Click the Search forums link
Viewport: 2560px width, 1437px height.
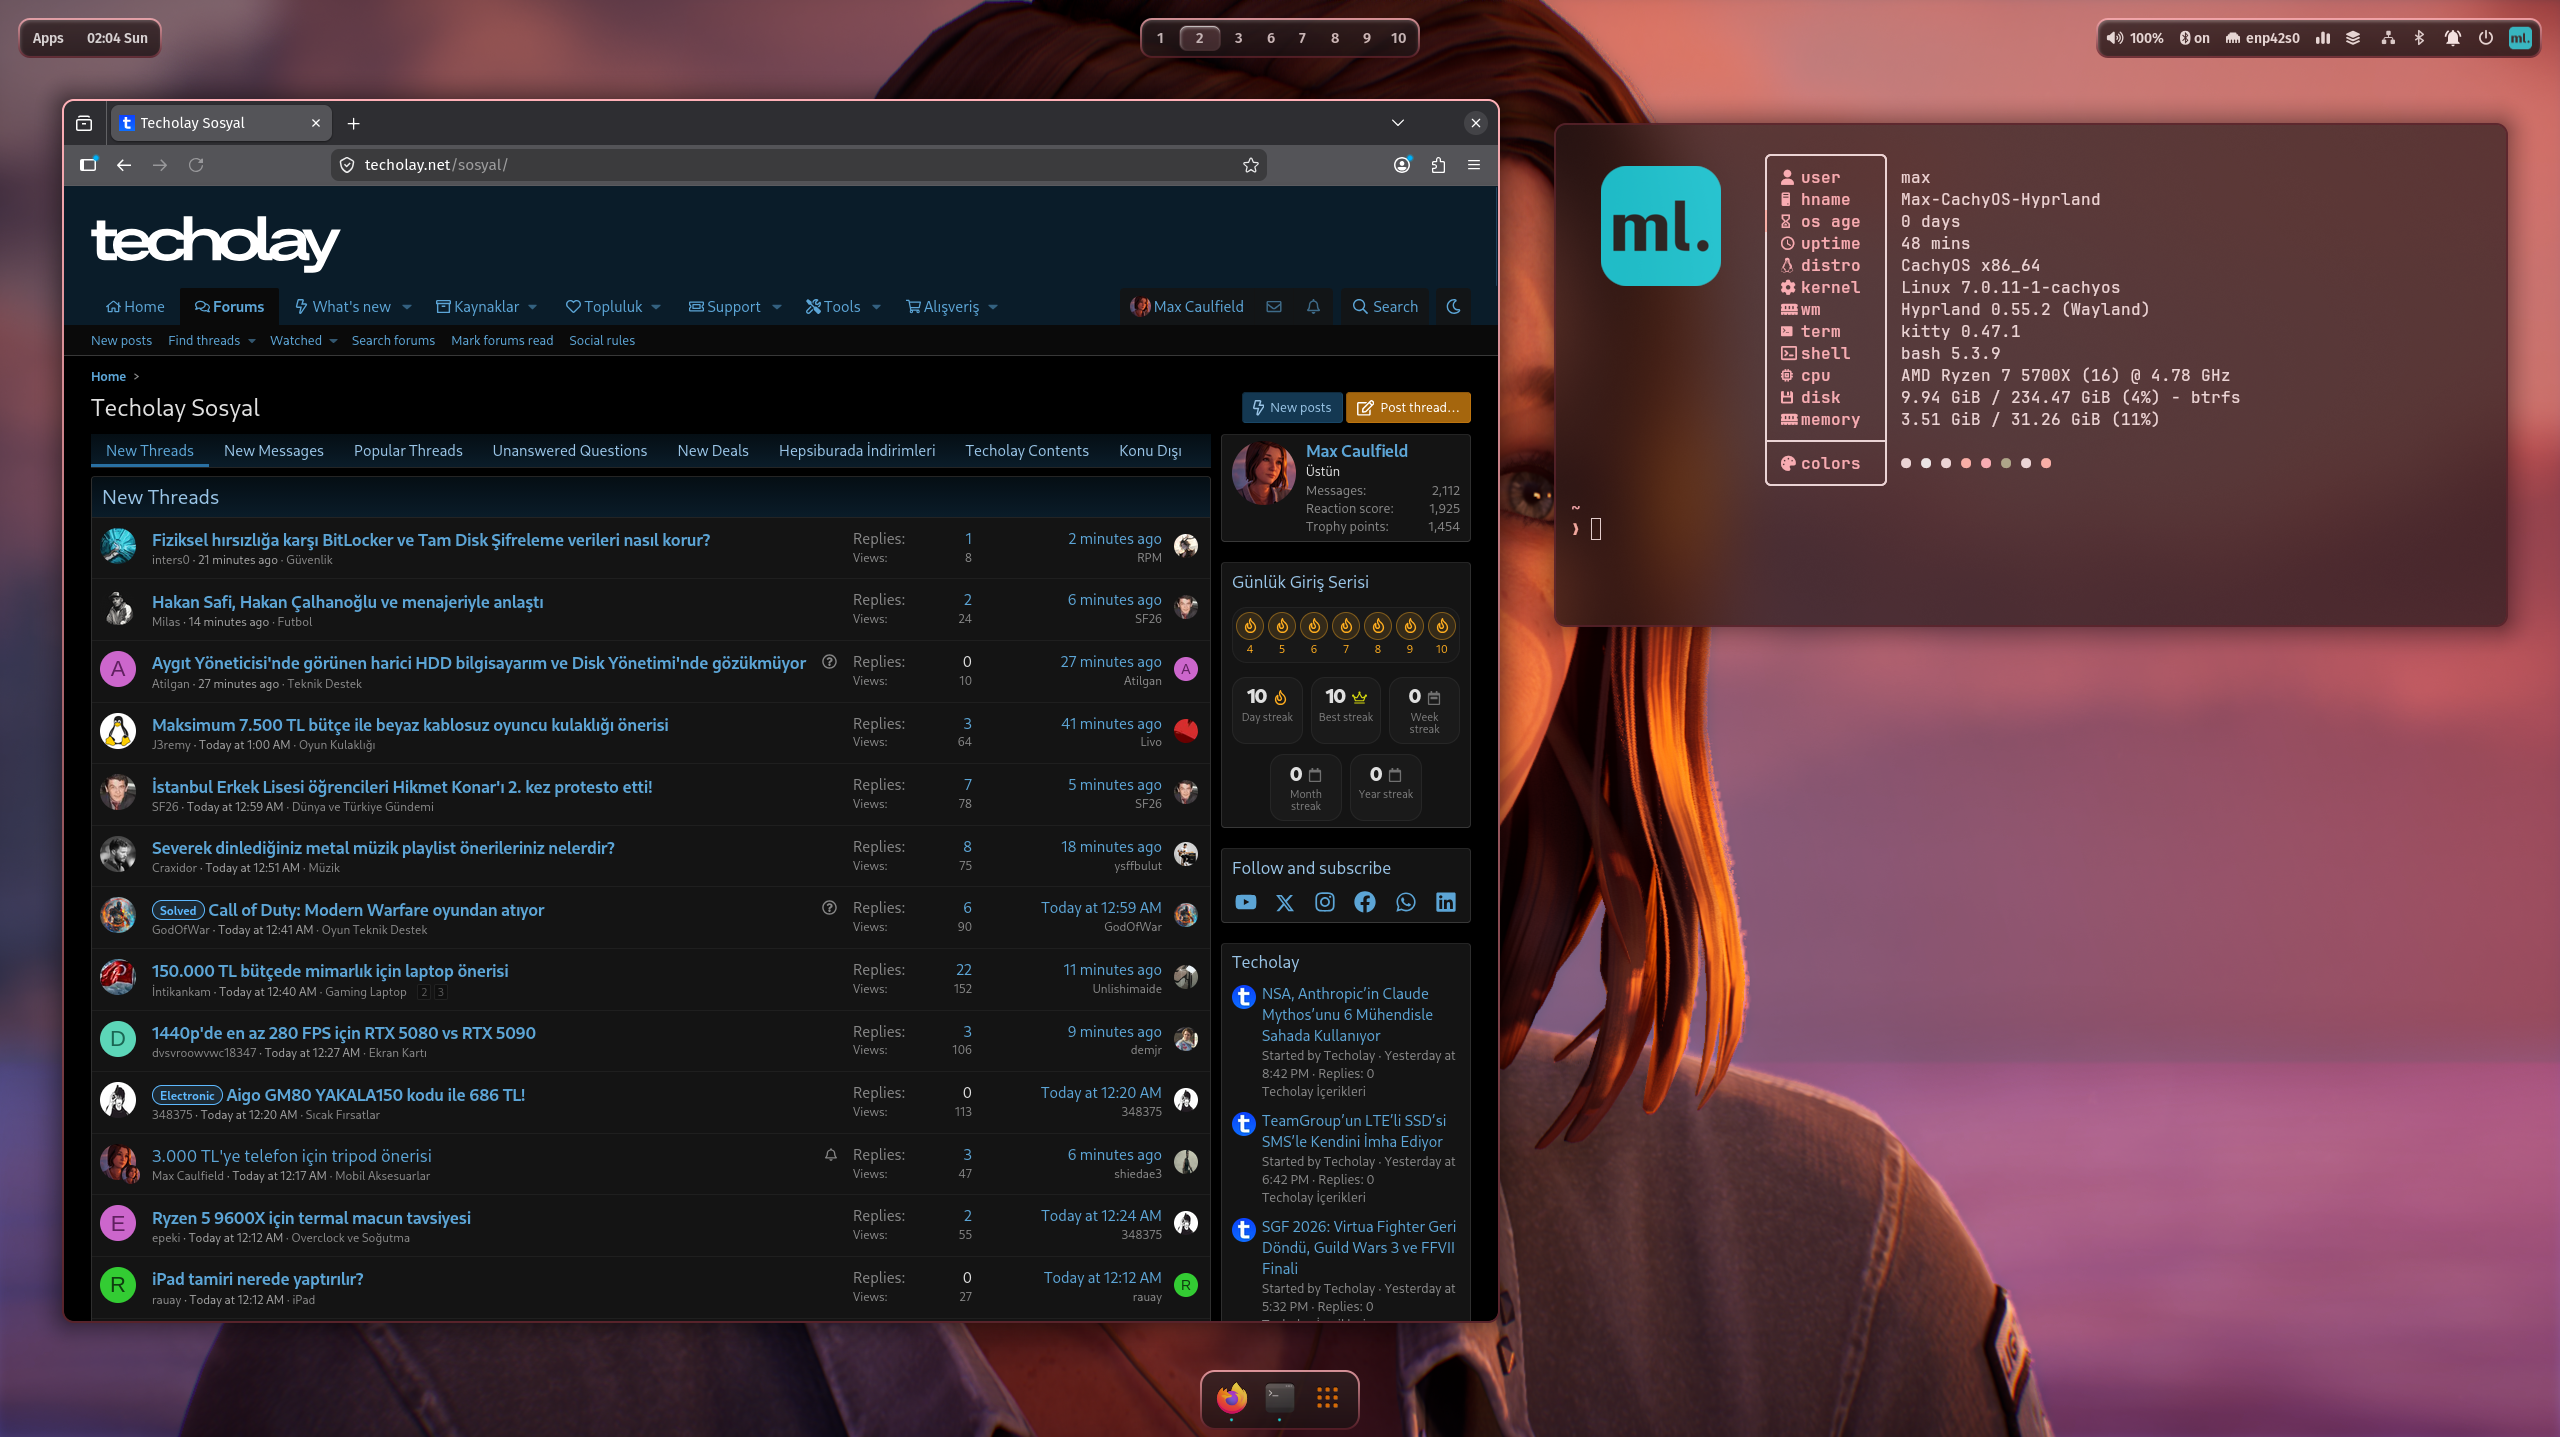393,341
